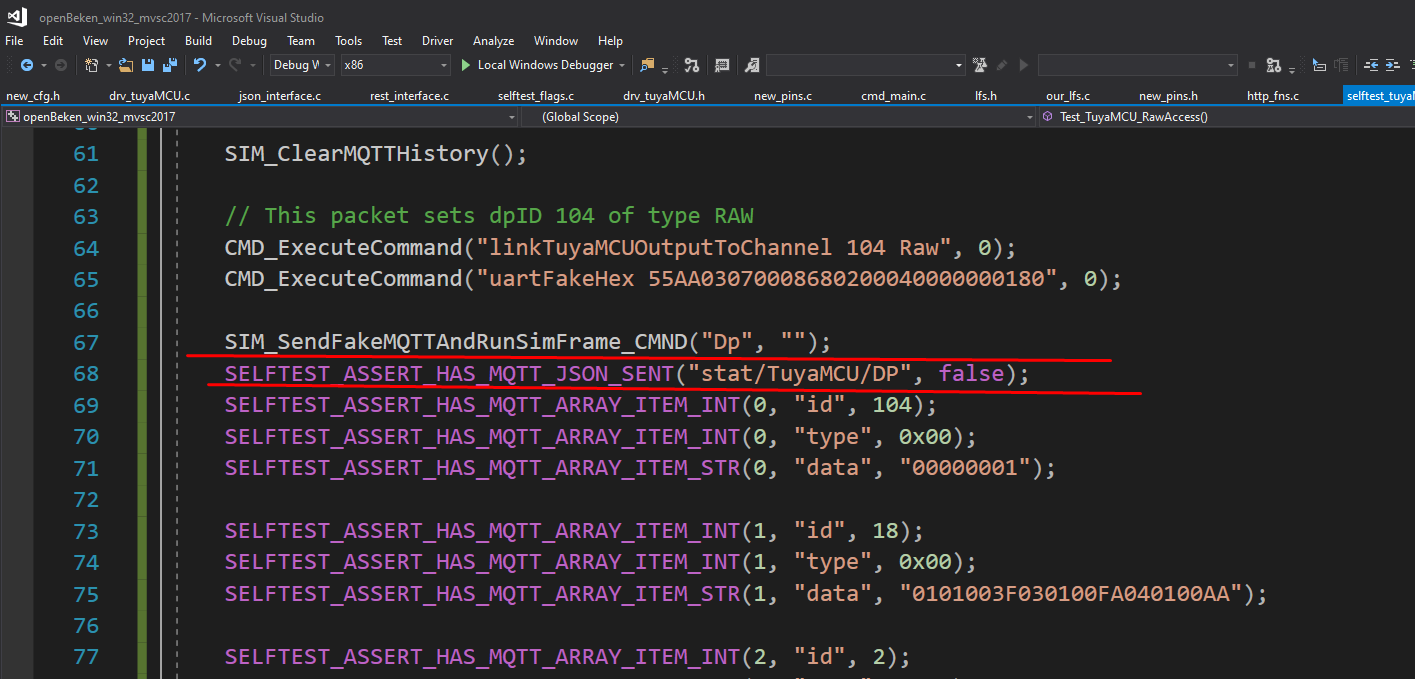This screenshot has width=1415, height=679.
Task: Open the New Project dropdown arrow
Action: click(108, 65)
